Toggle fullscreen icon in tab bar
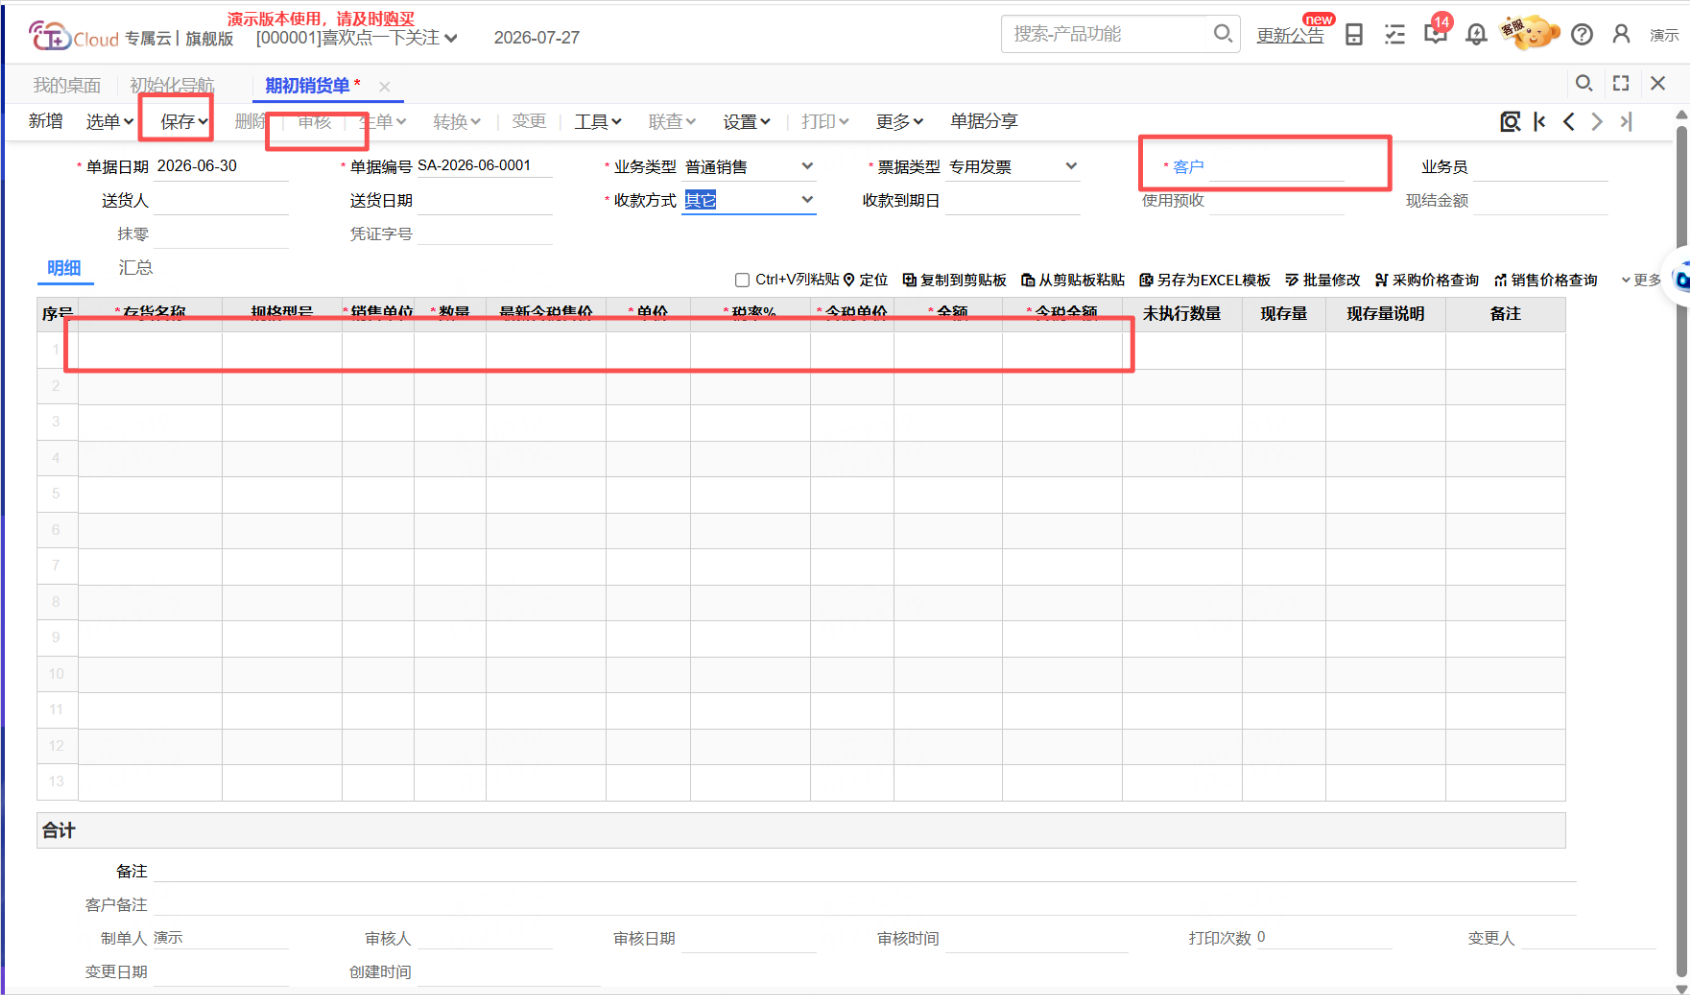Image resolution: width=1690 pixels, height=995 pixels. tap(1621, 83)
